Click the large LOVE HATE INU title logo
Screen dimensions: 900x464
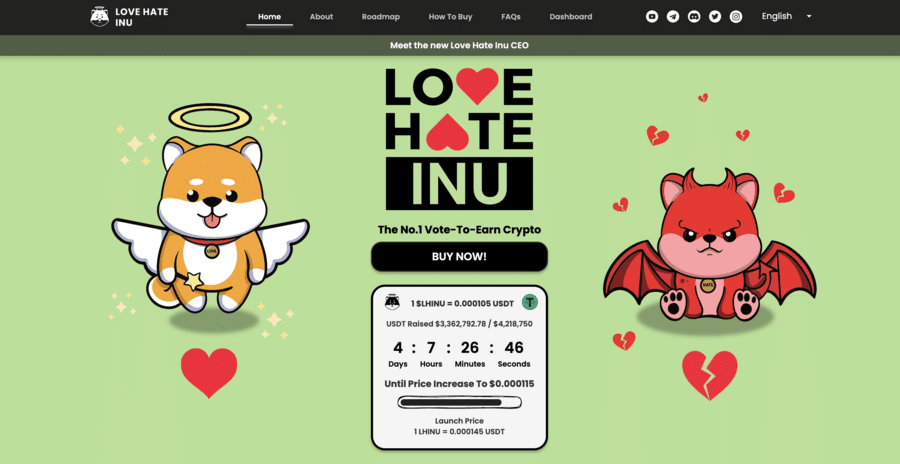click(x=459, y=140)
